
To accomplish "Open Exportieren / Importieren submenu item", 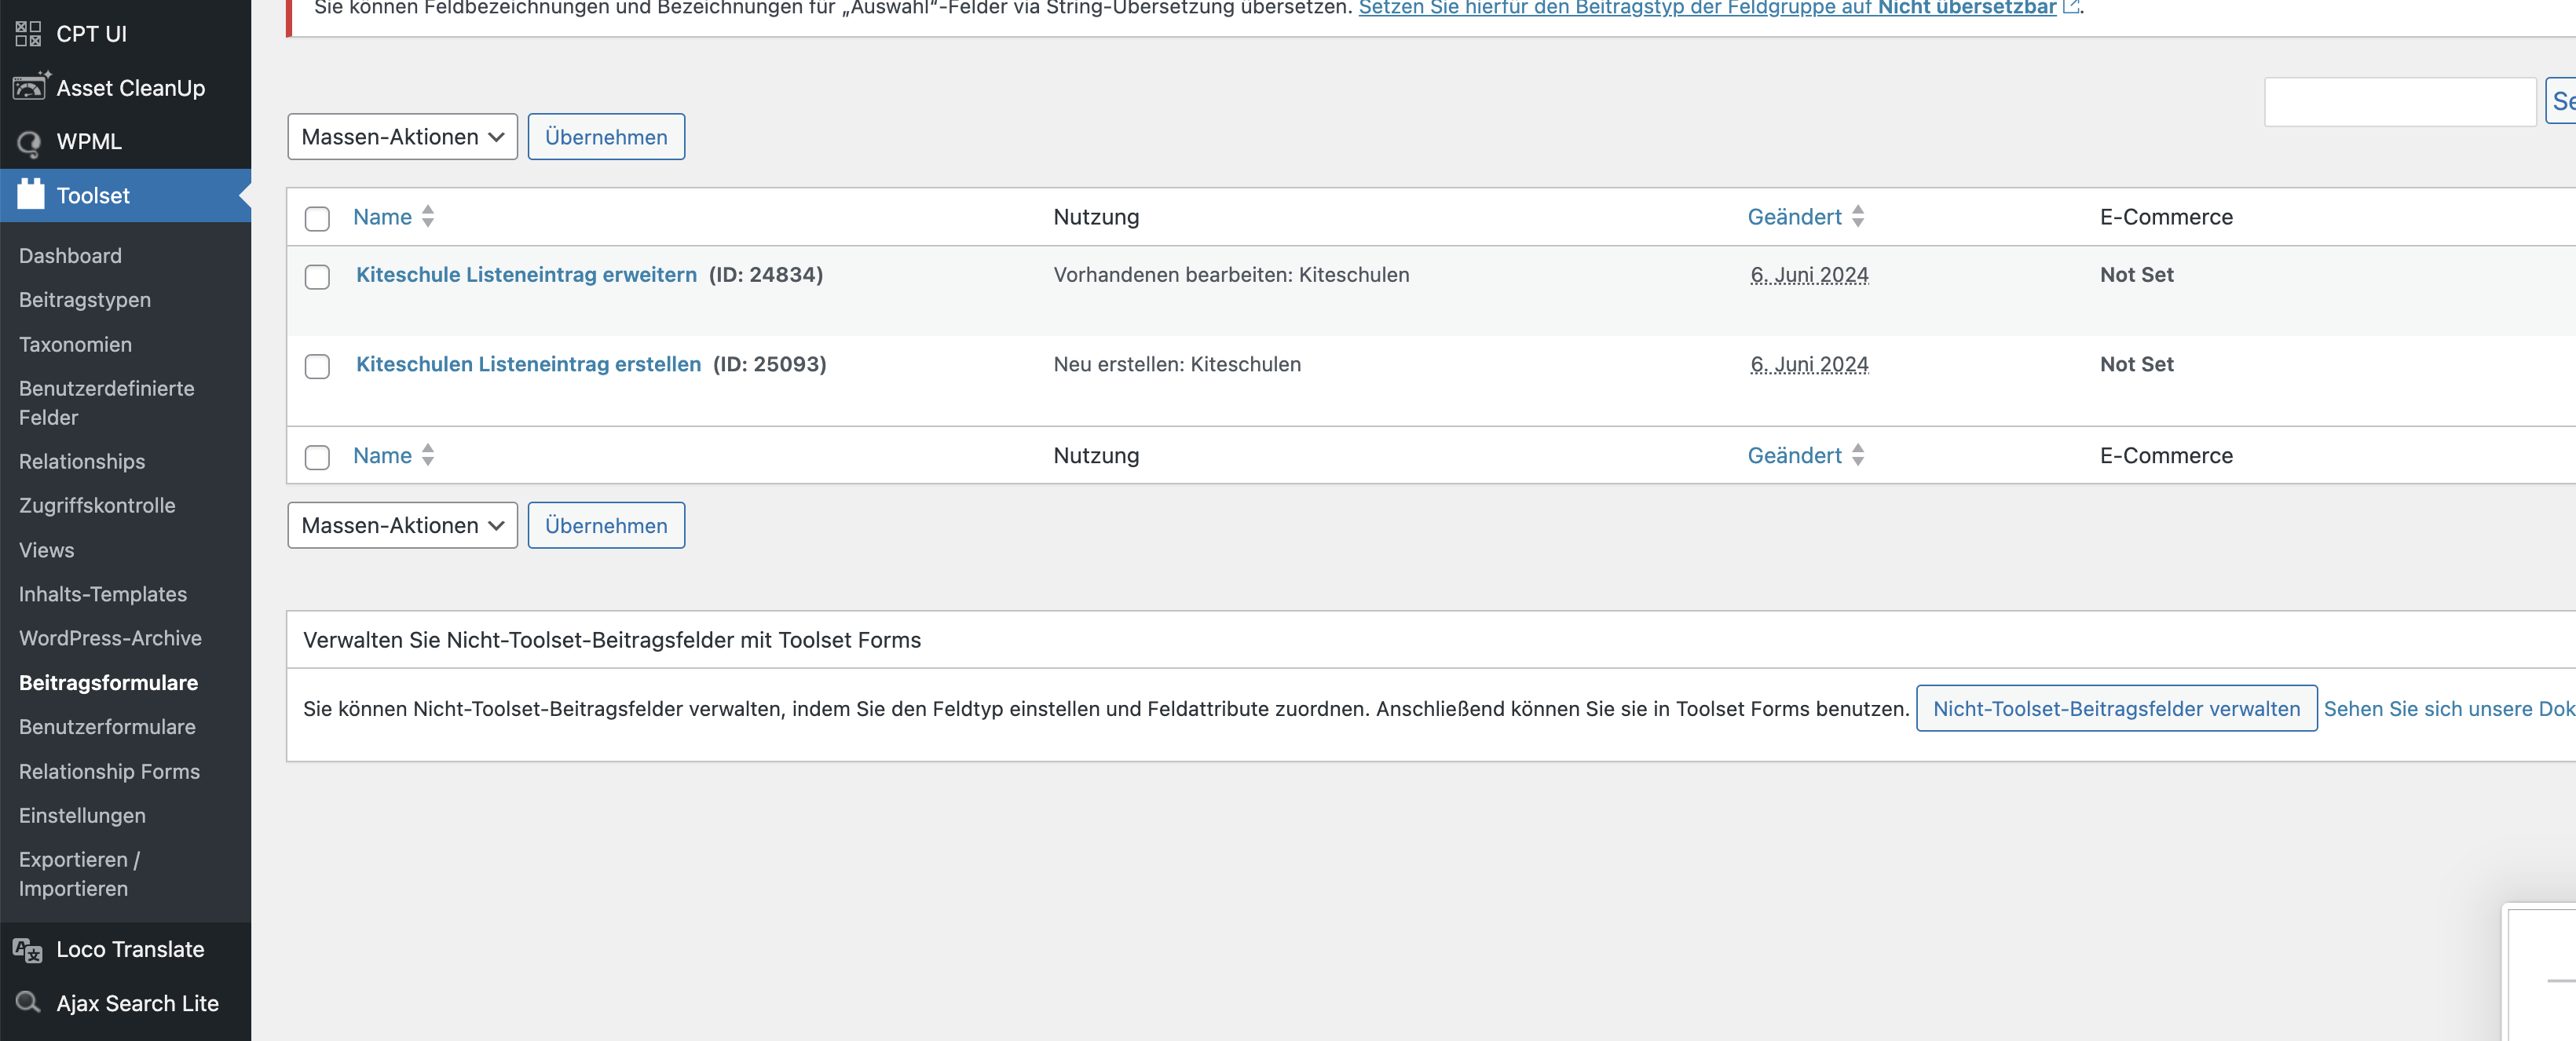I will coord(79,874).
